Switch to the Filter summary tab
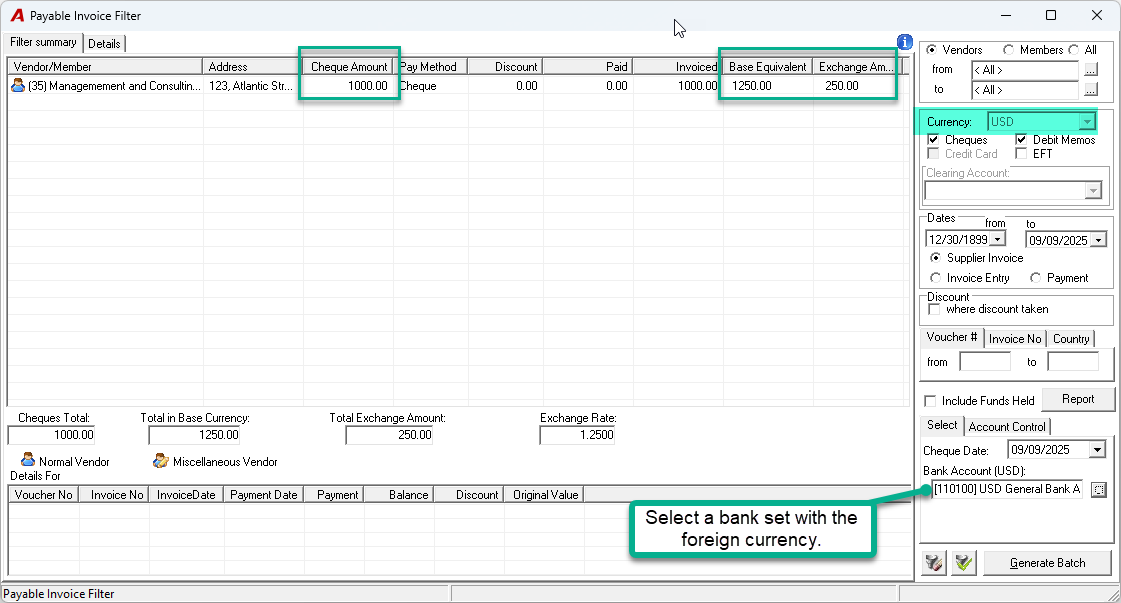 (43, 42)
